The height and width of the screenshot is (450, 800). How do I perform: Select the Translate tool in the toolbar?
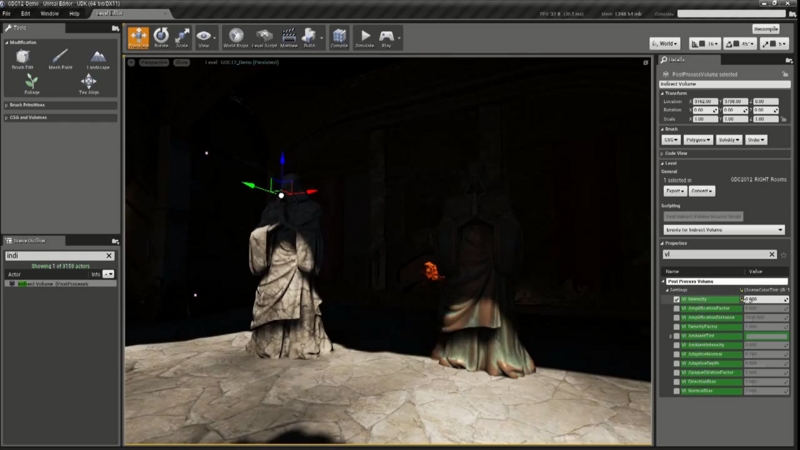(138, 38)
